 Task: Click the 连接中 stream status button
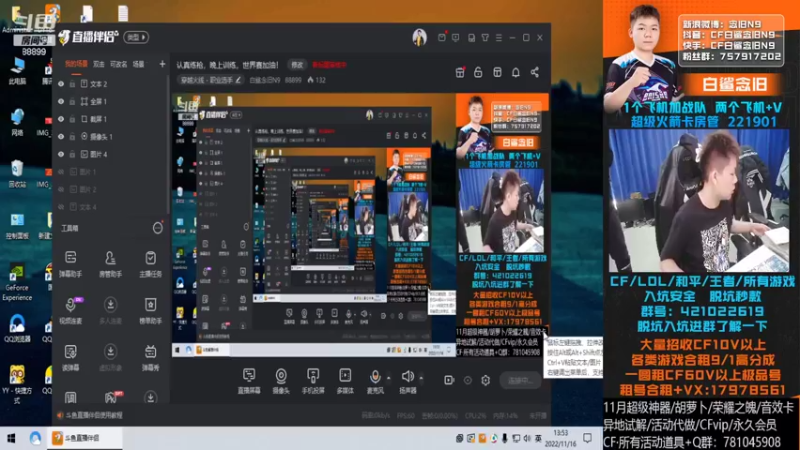point(520,380)
